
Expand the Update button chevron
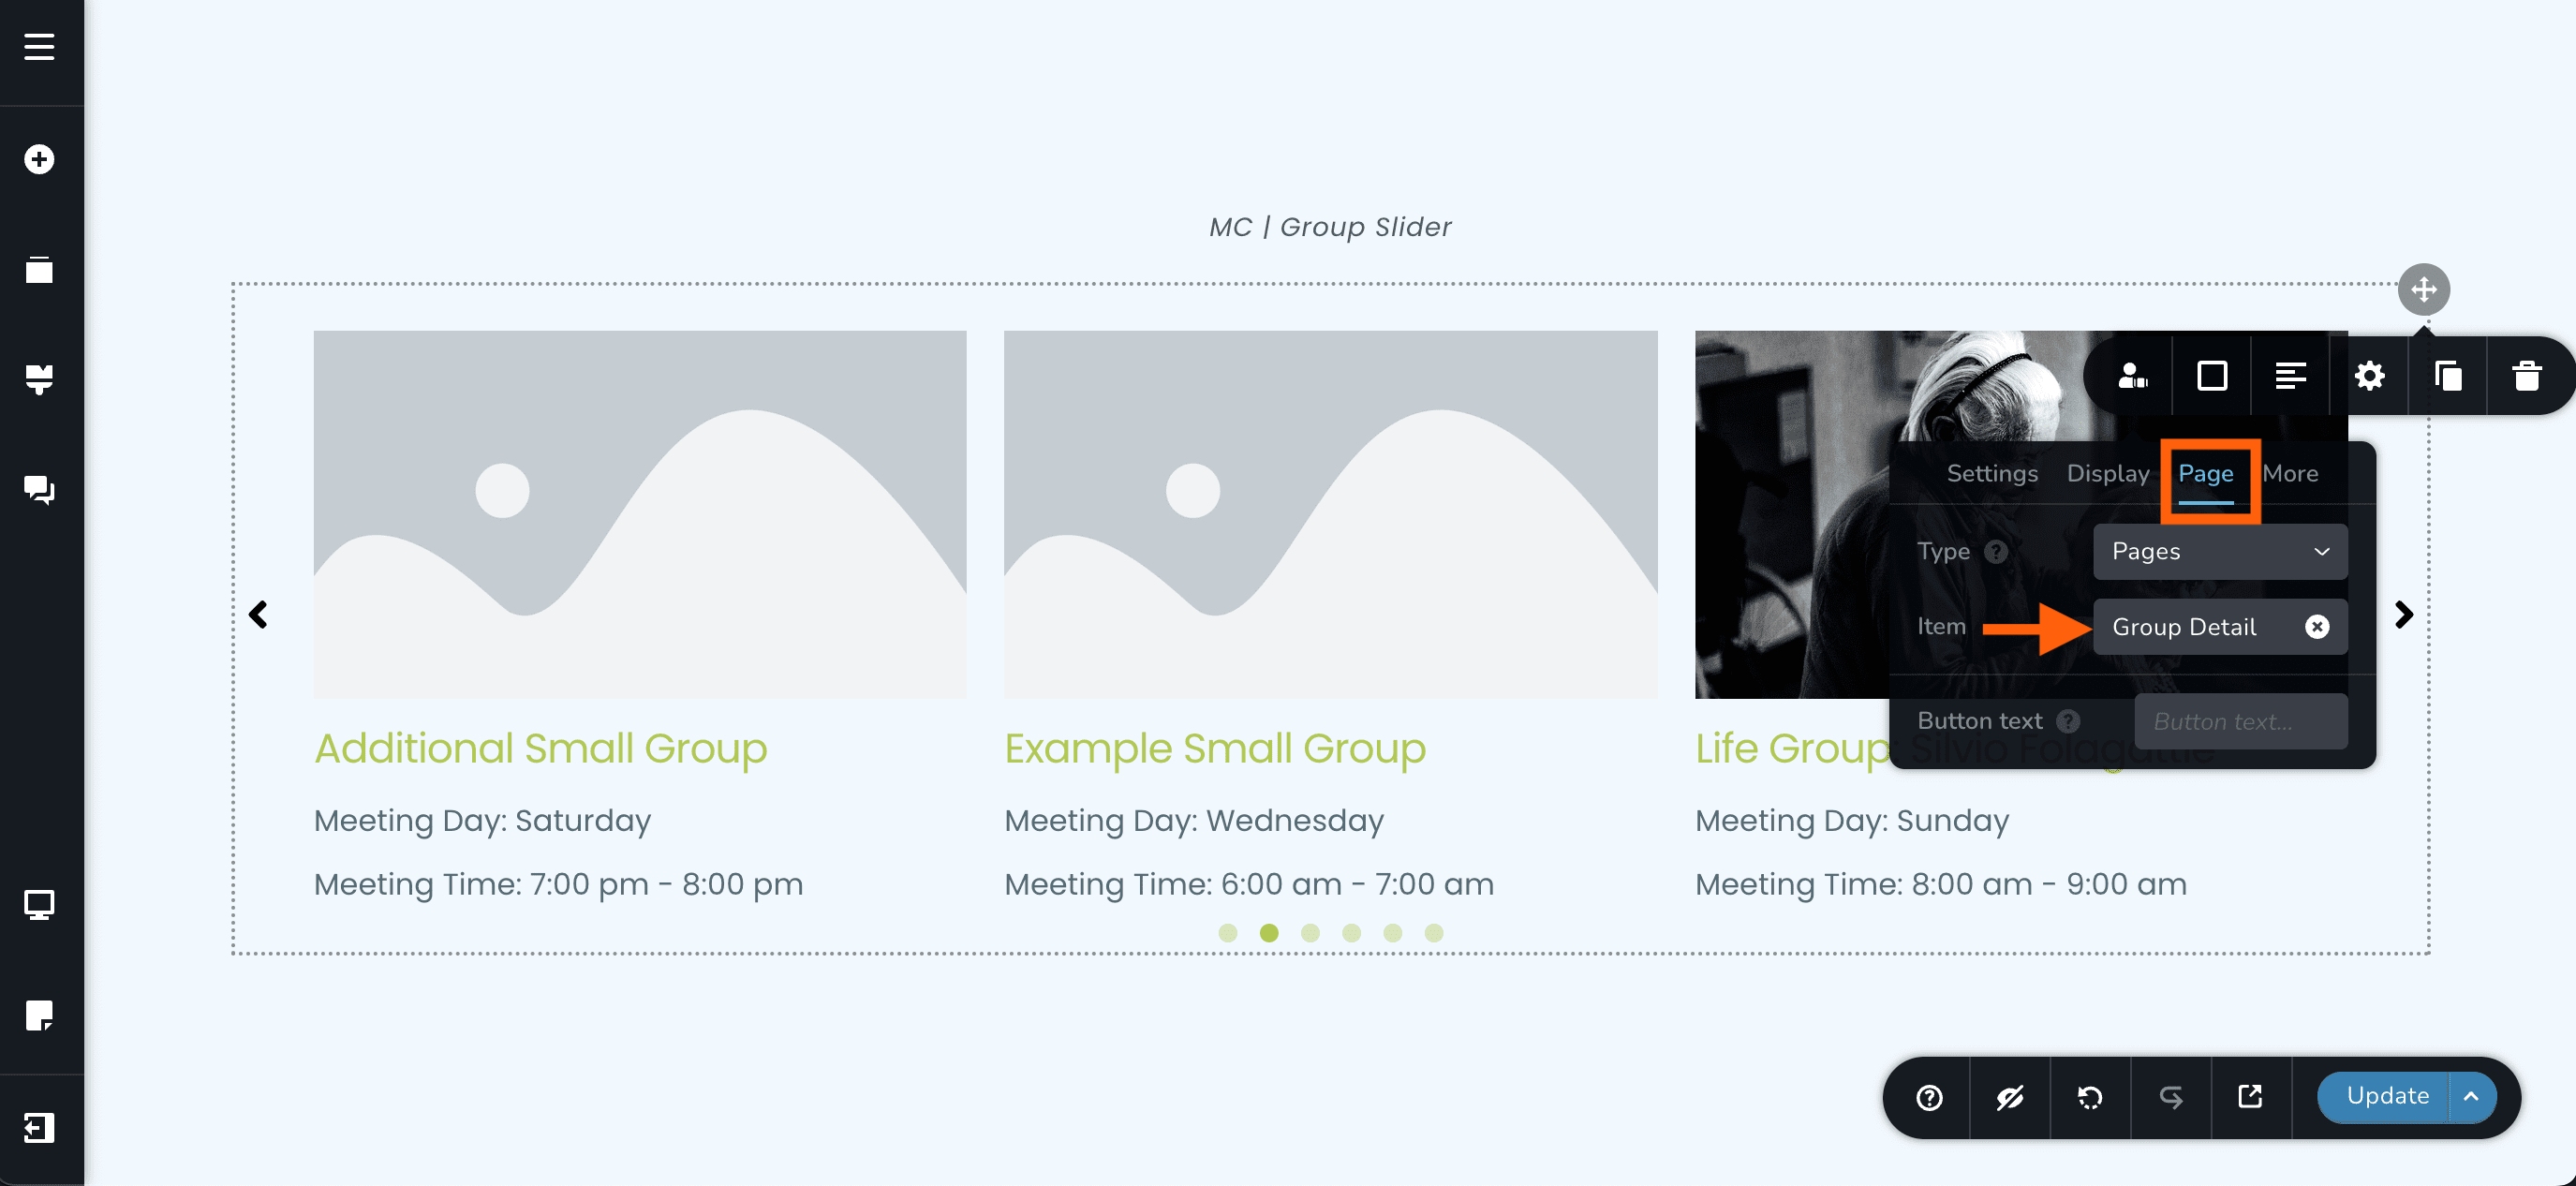(x=2472, y=1096)
